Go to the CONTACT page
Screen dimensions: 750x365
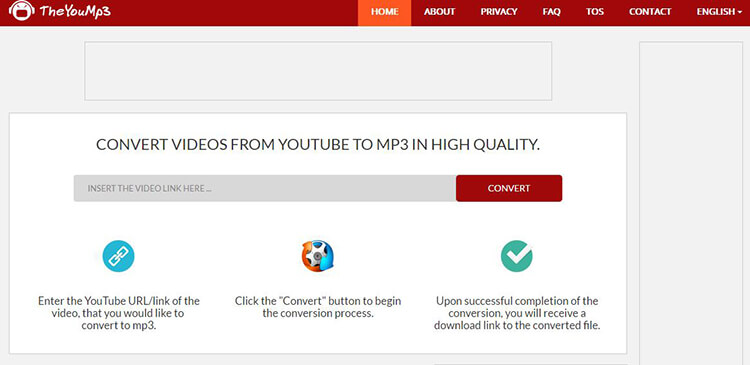[650, 12]
